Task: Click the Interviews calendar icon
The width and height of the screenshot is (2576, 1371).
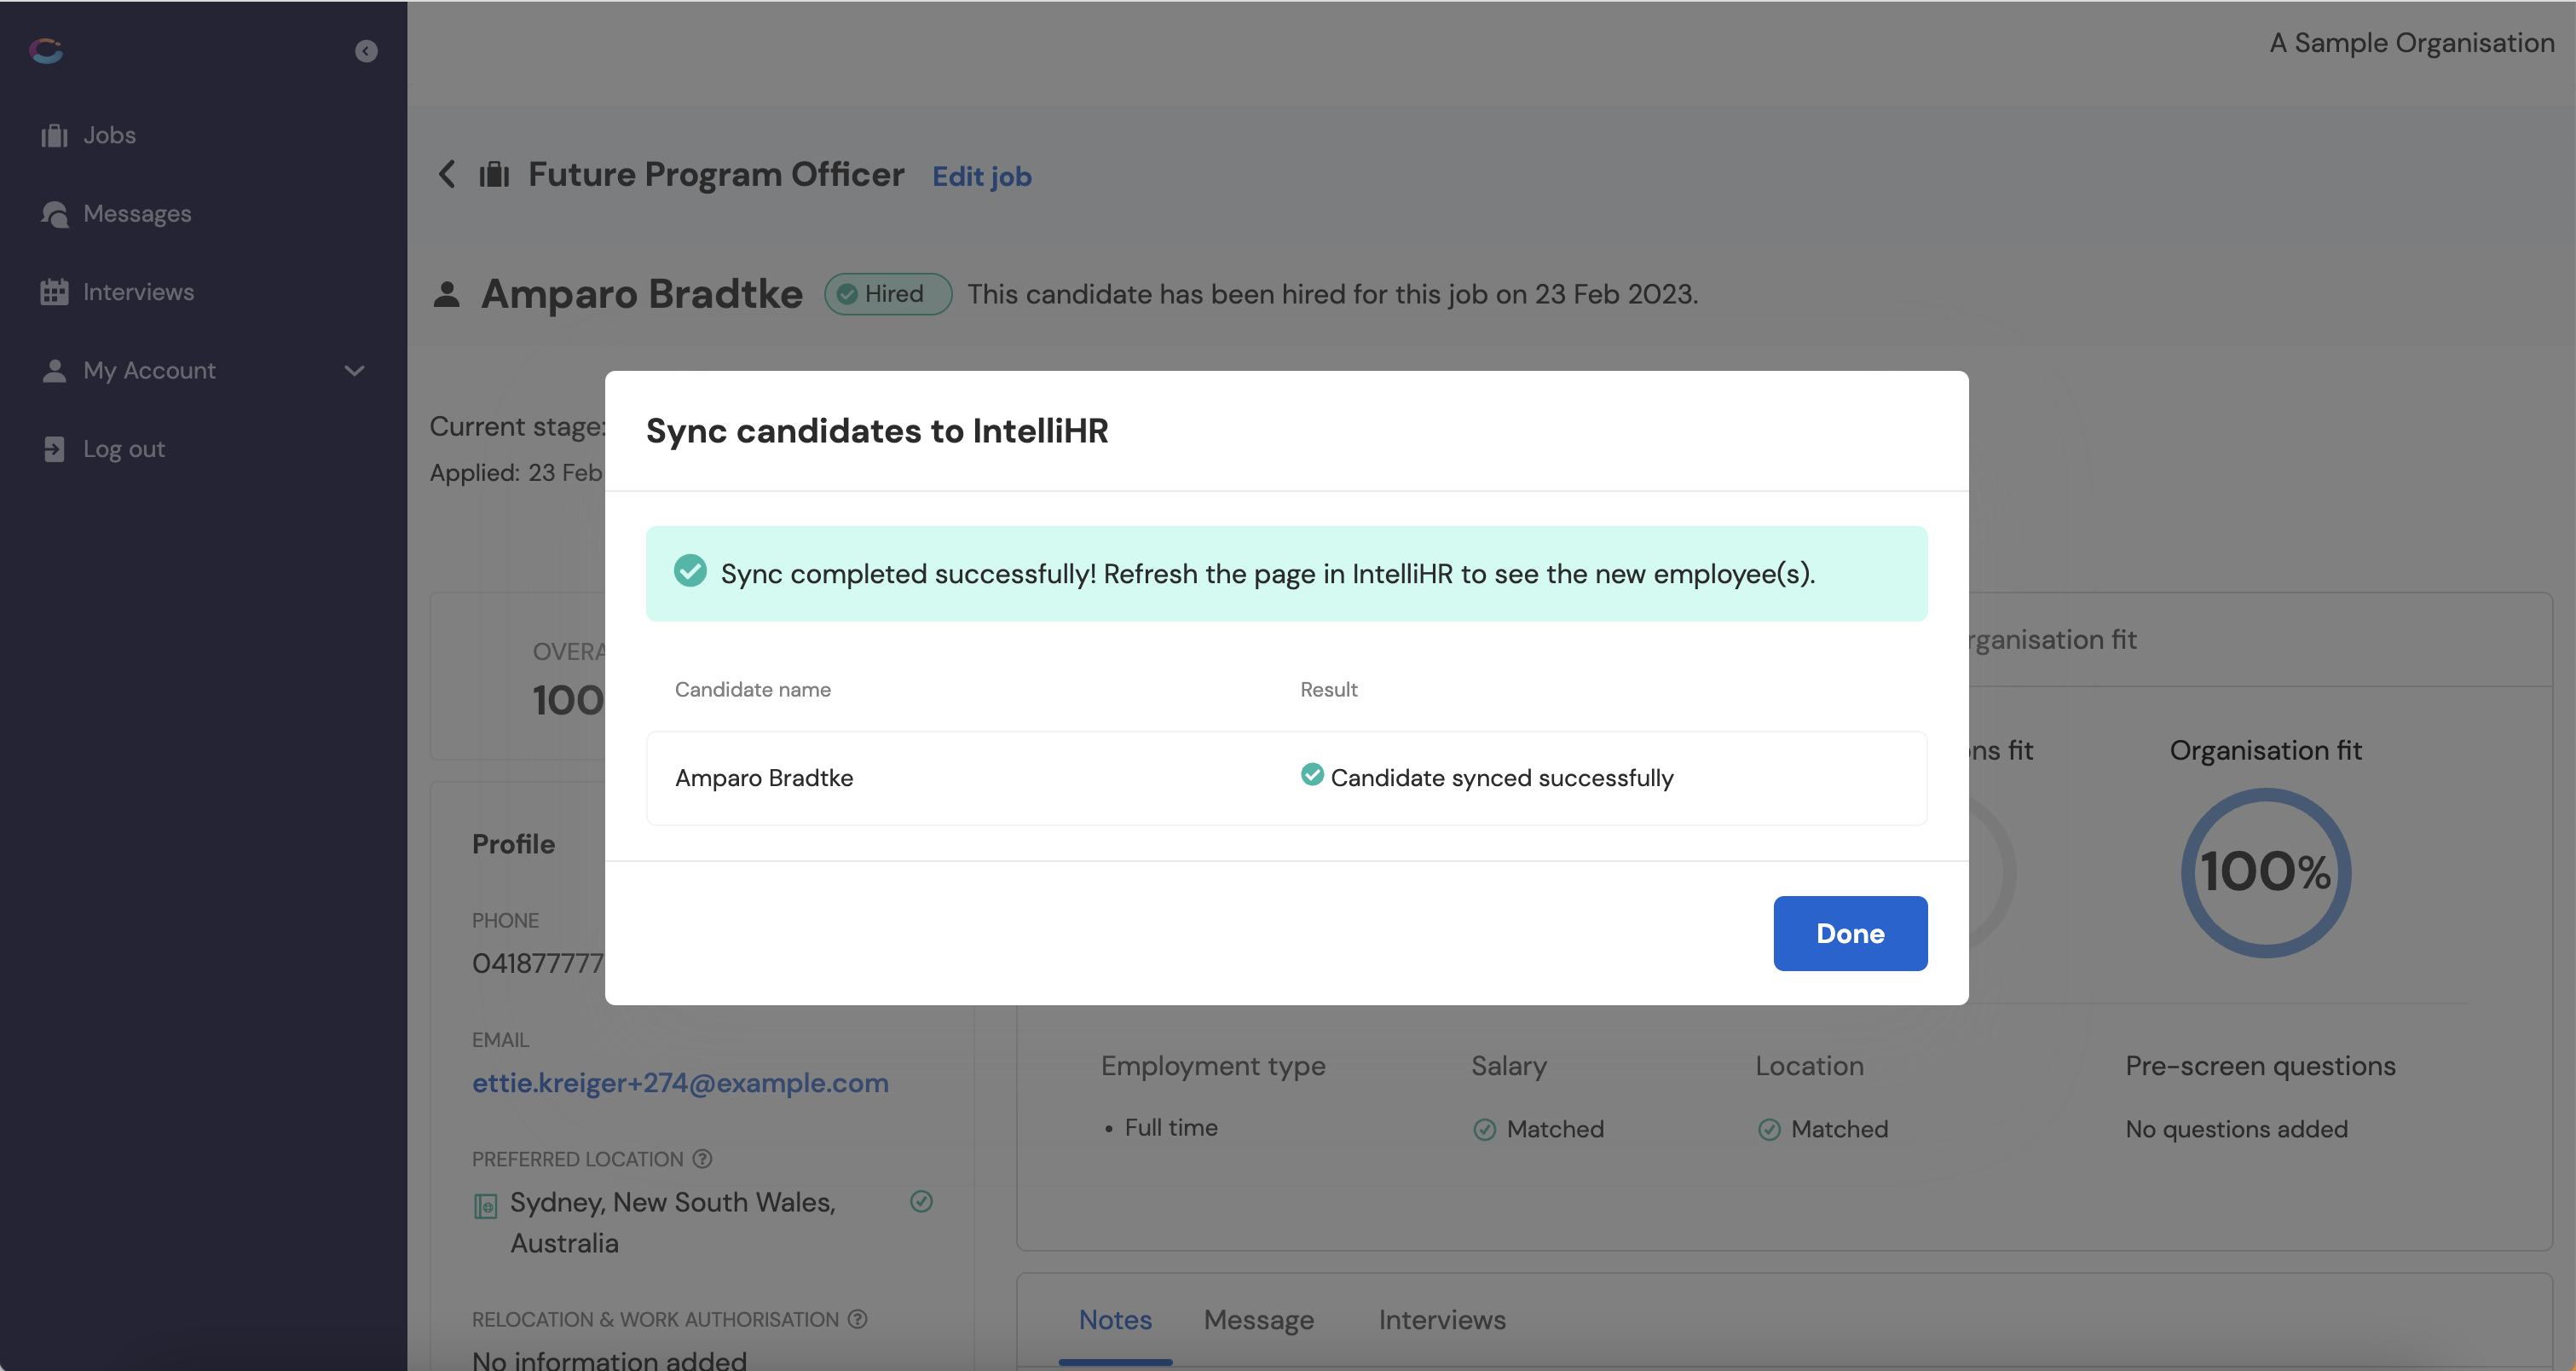Action: coord(54,292)
